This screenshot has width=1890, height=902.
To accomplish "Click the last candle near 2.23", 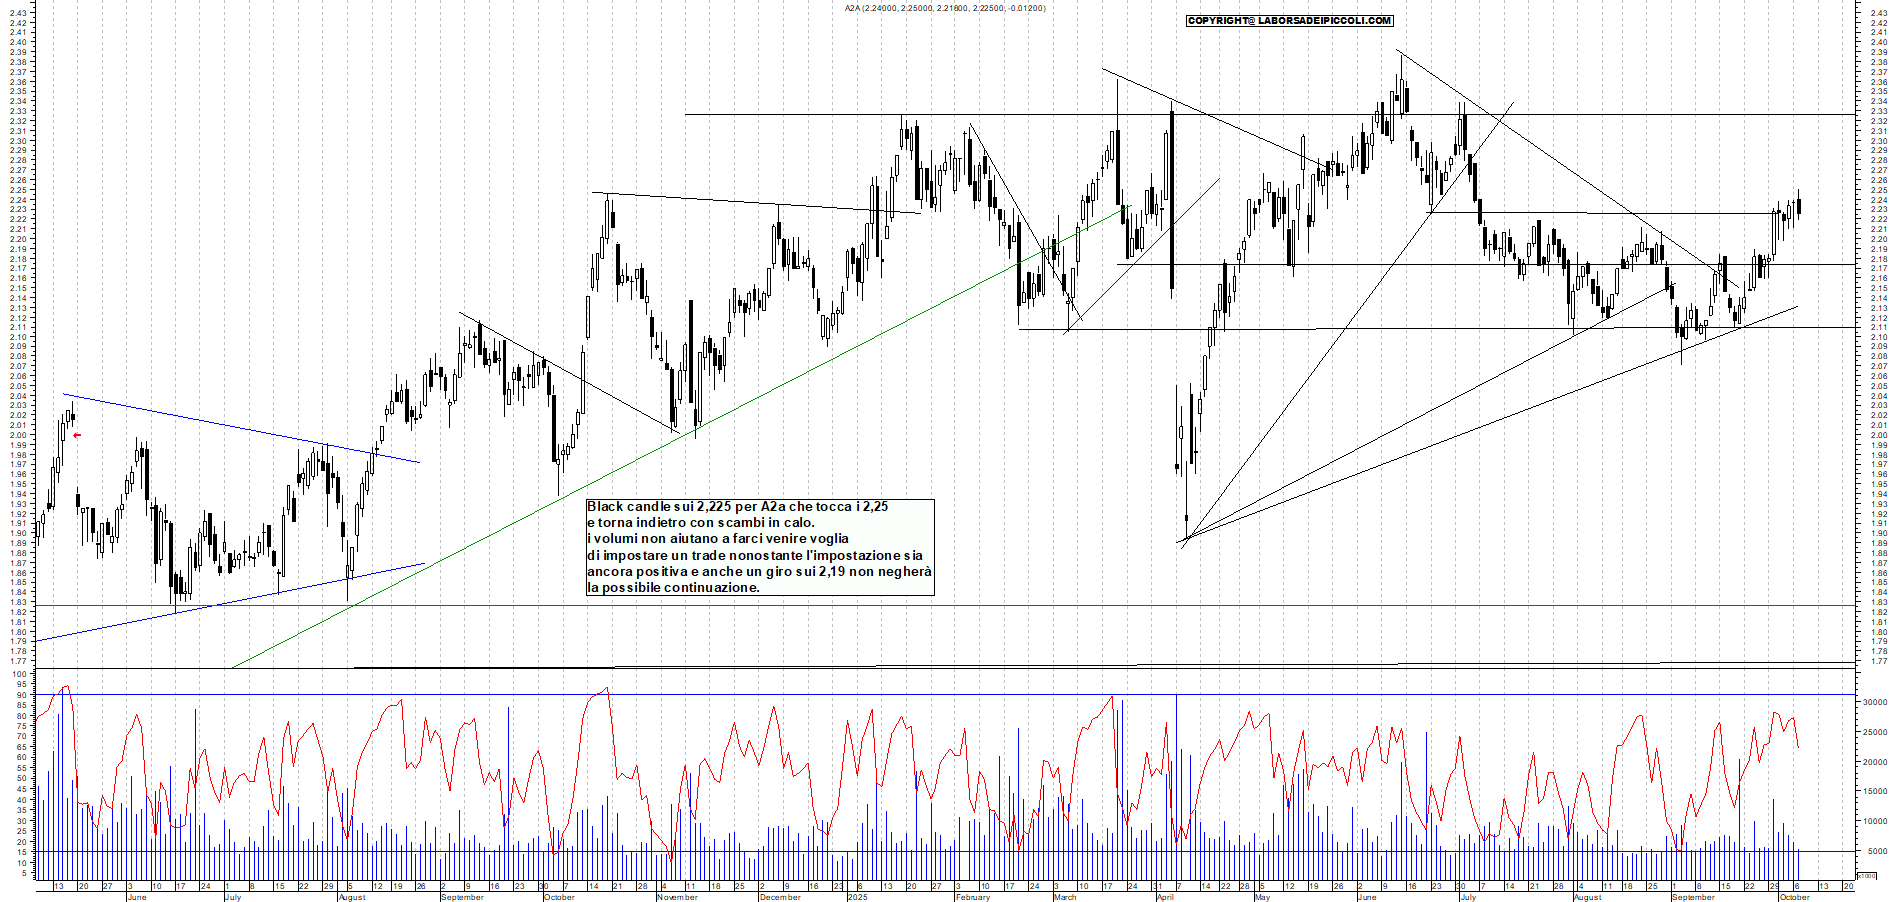I will coord(1799,207).
